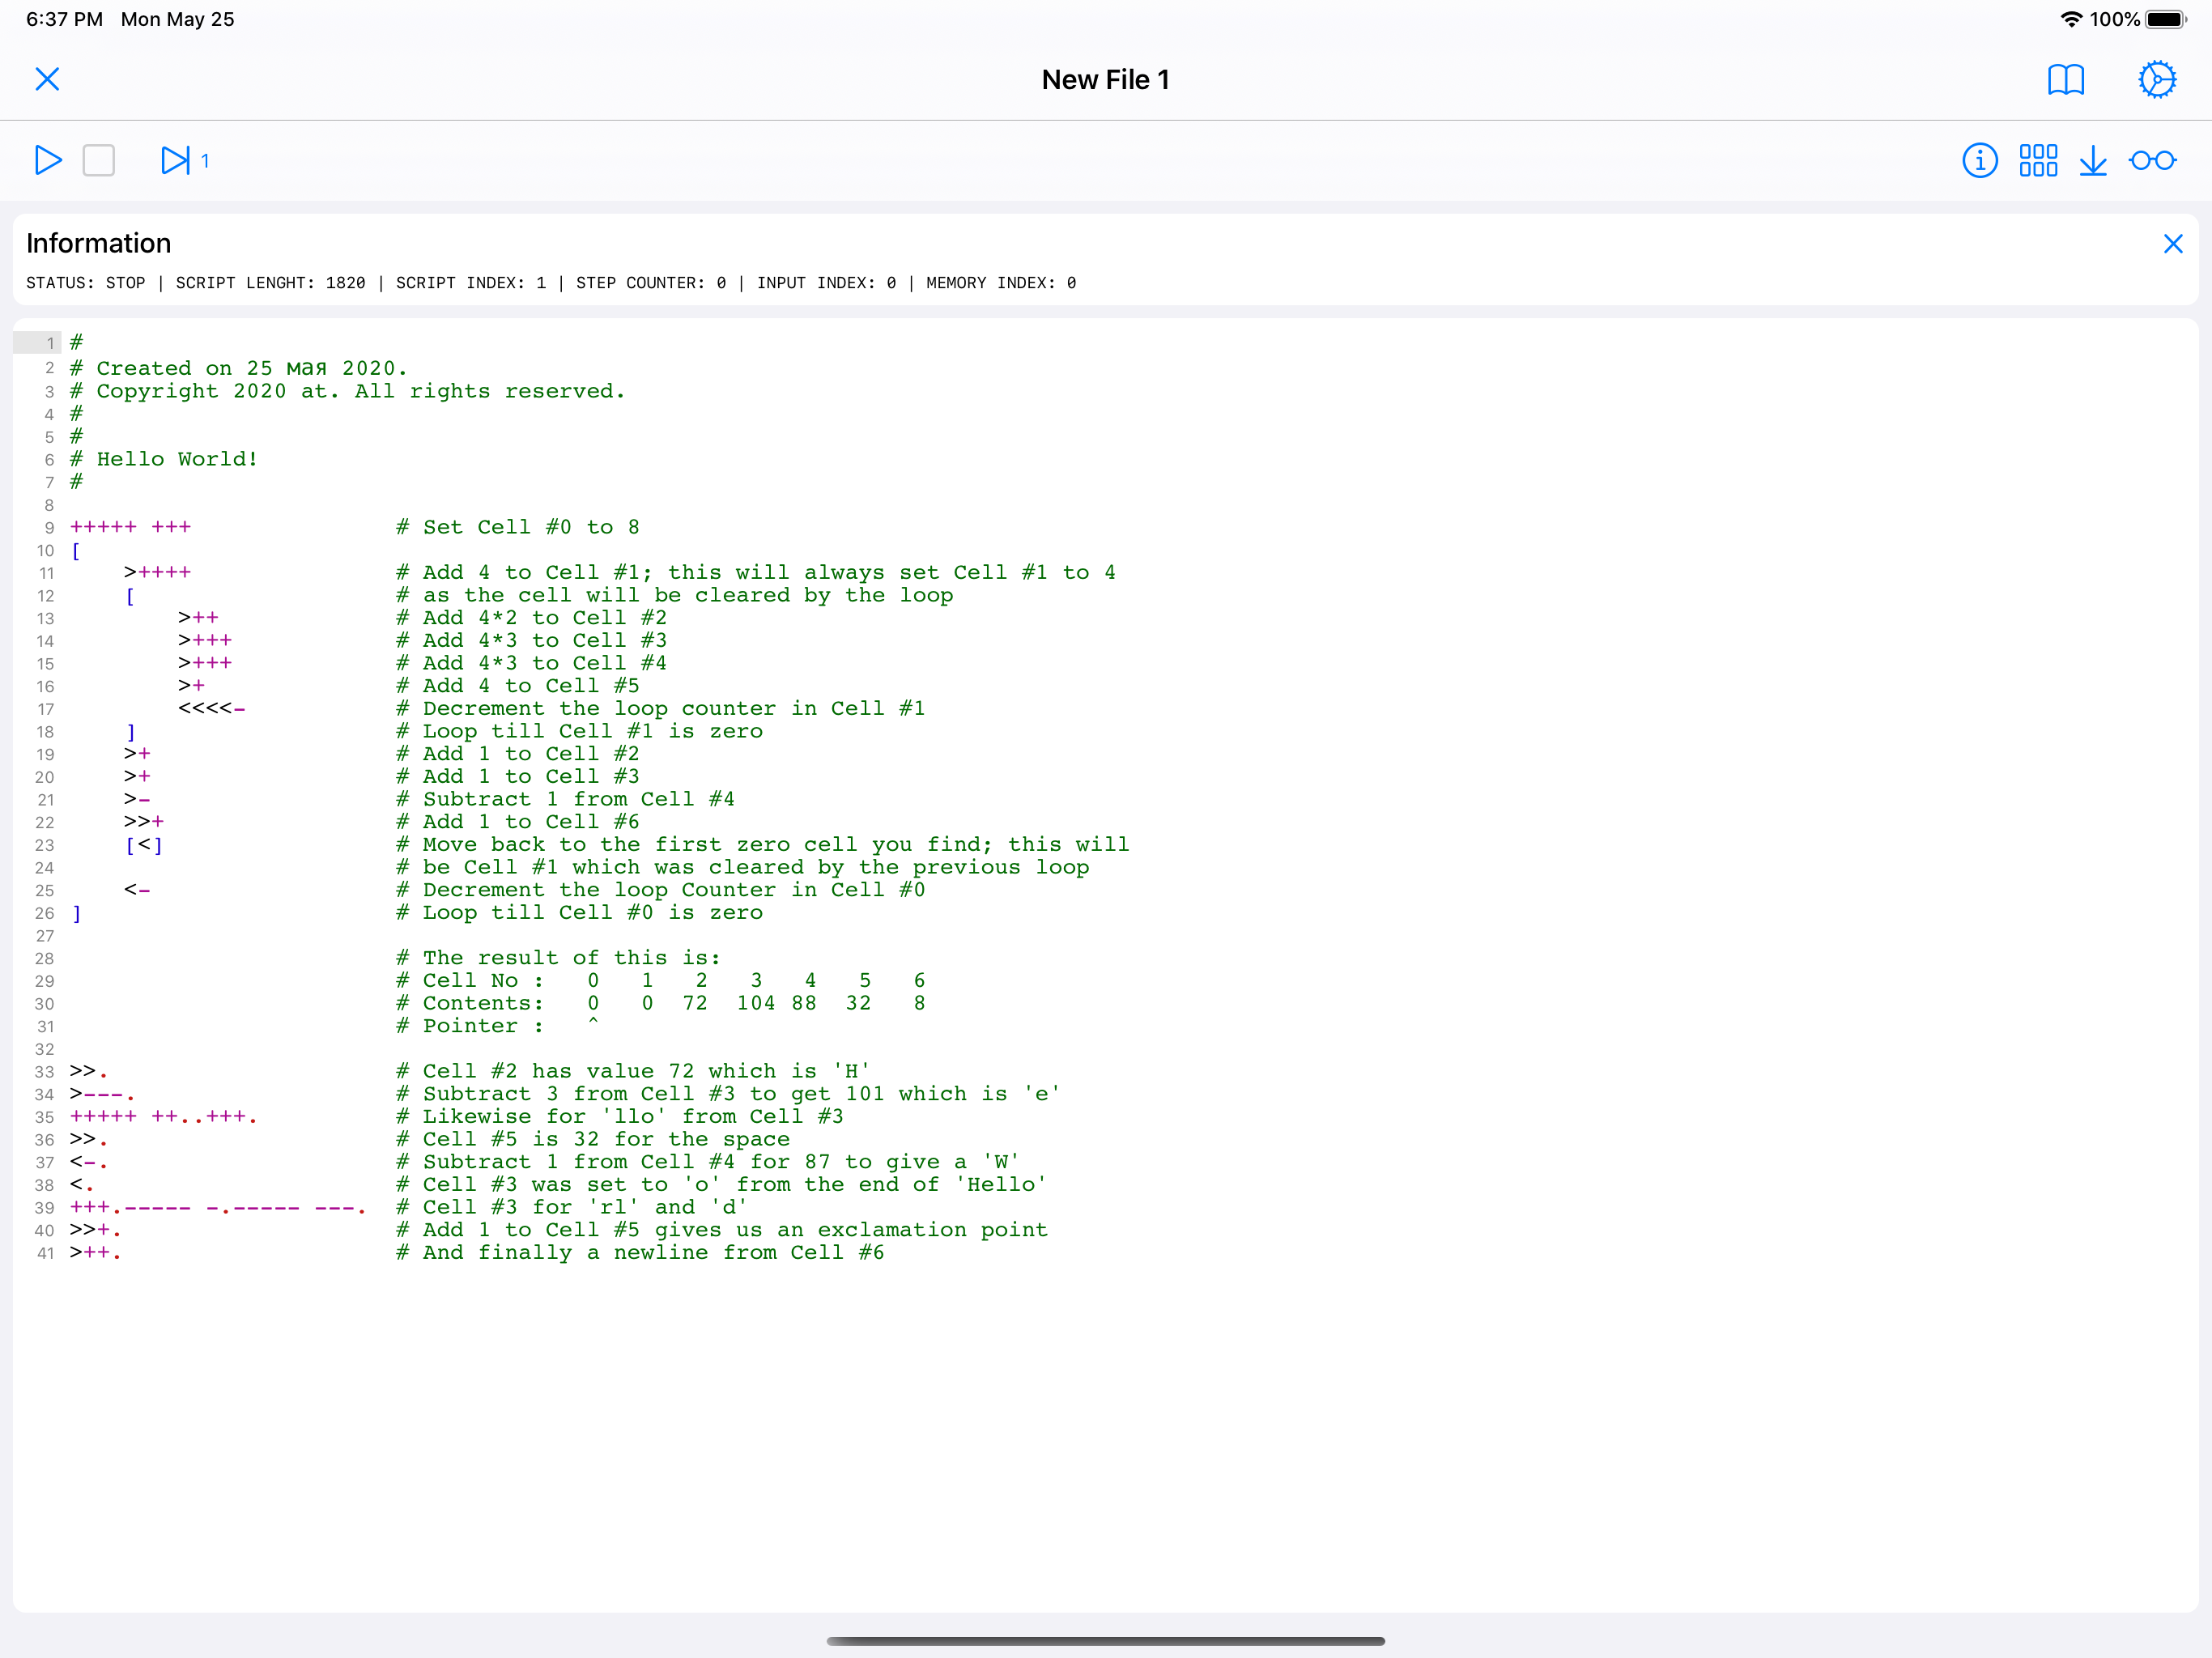This screenshot has height=1658, width=2212.
Task: Toggle reading glasses view mode
Action: tap(2153, 160)
